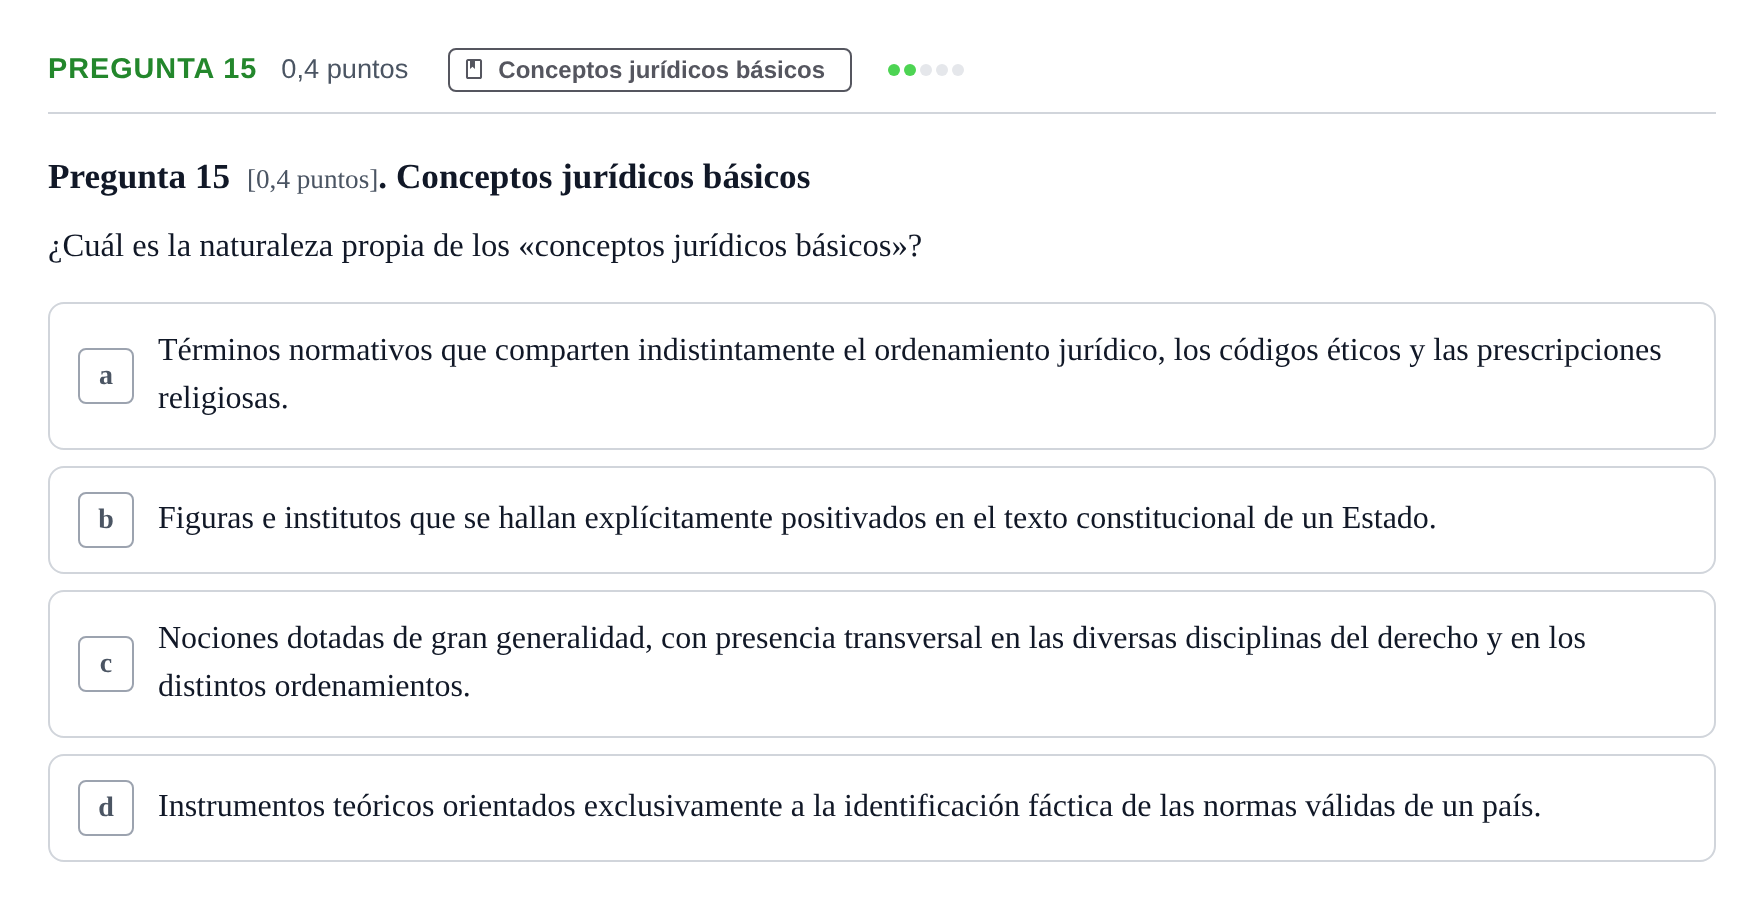This screenshot has height=912, width=1764.
Task: Select answer option letter a
Action: [x=106, y=376]
